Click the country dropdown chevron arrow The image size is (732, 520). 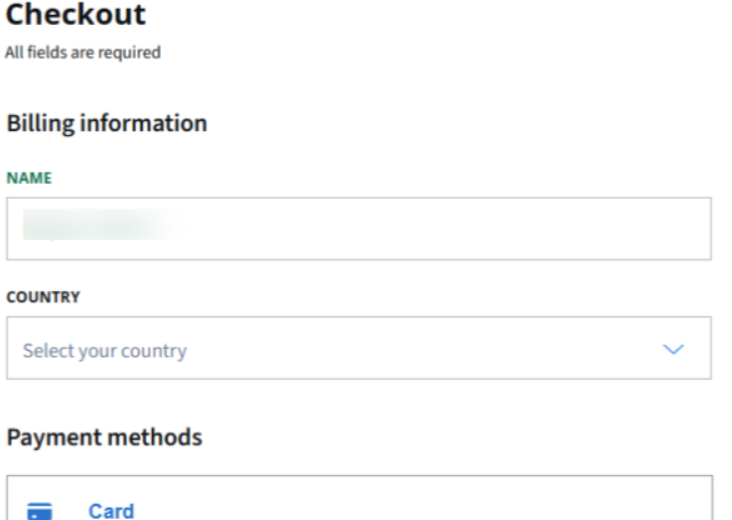point(674,350)
